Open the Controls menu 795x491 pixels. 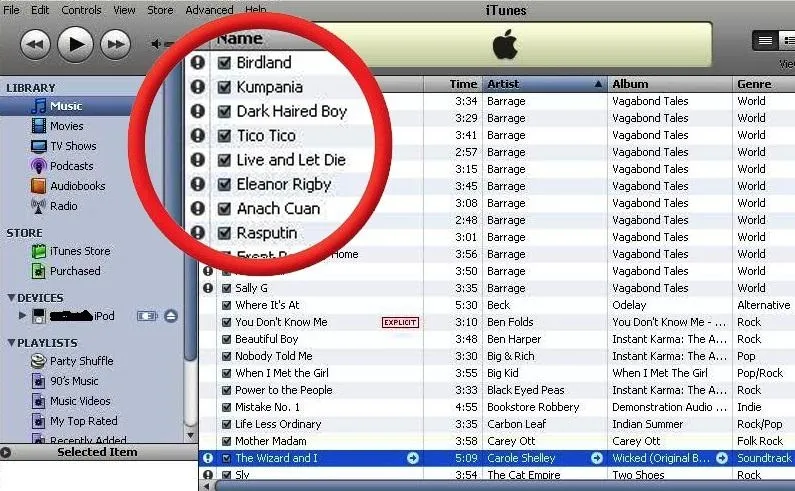click(81, 10)
